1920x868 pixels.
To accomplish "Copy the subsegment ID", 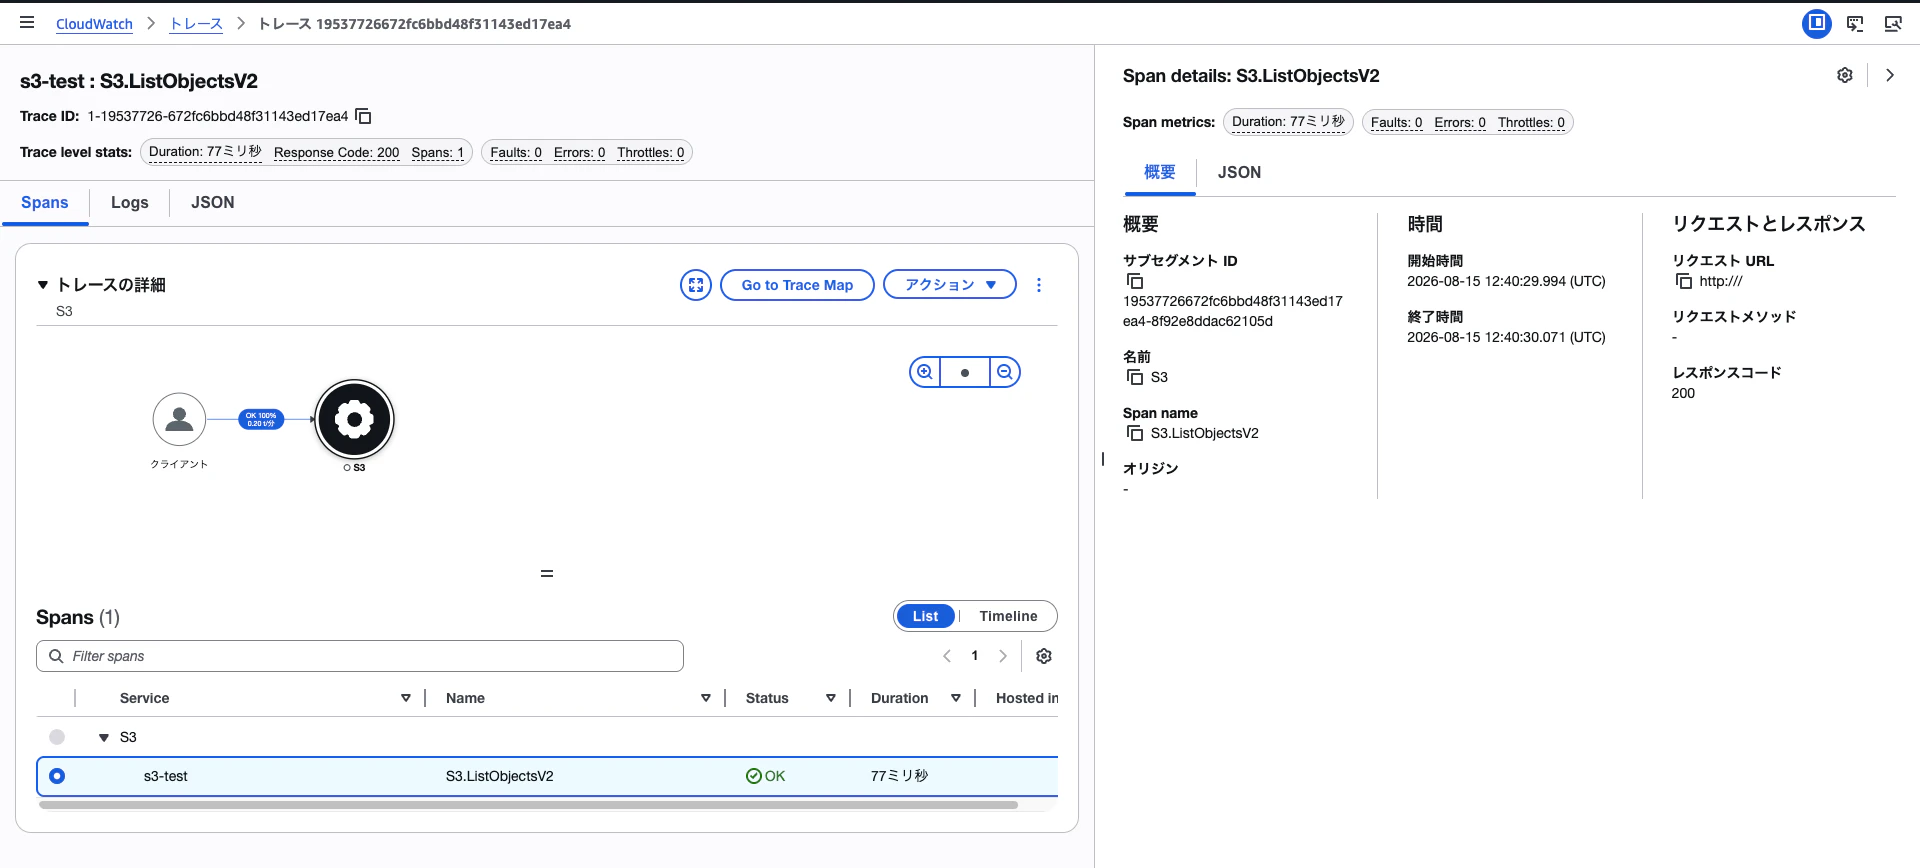I will pos(1135,281).
